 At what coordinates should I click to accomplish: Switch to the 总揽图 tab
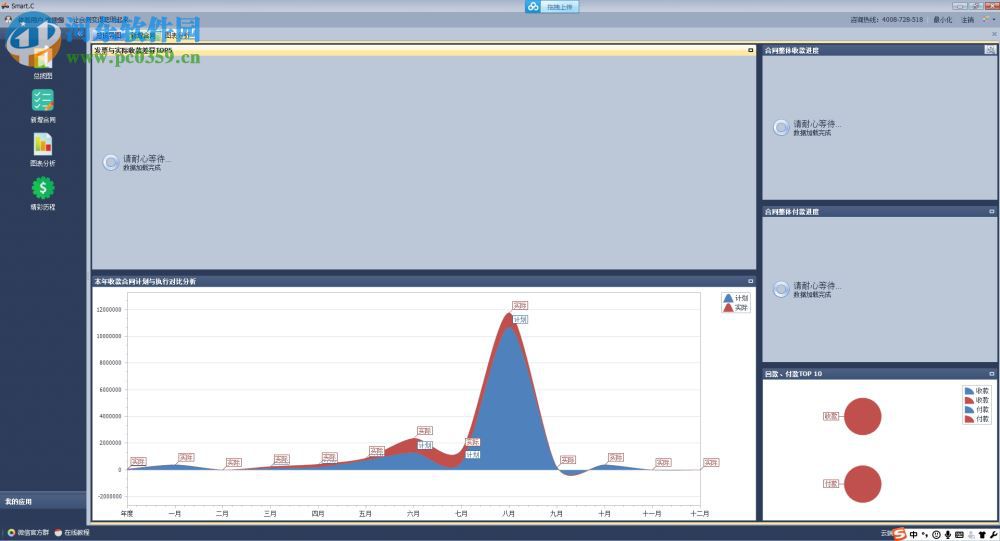108,36
